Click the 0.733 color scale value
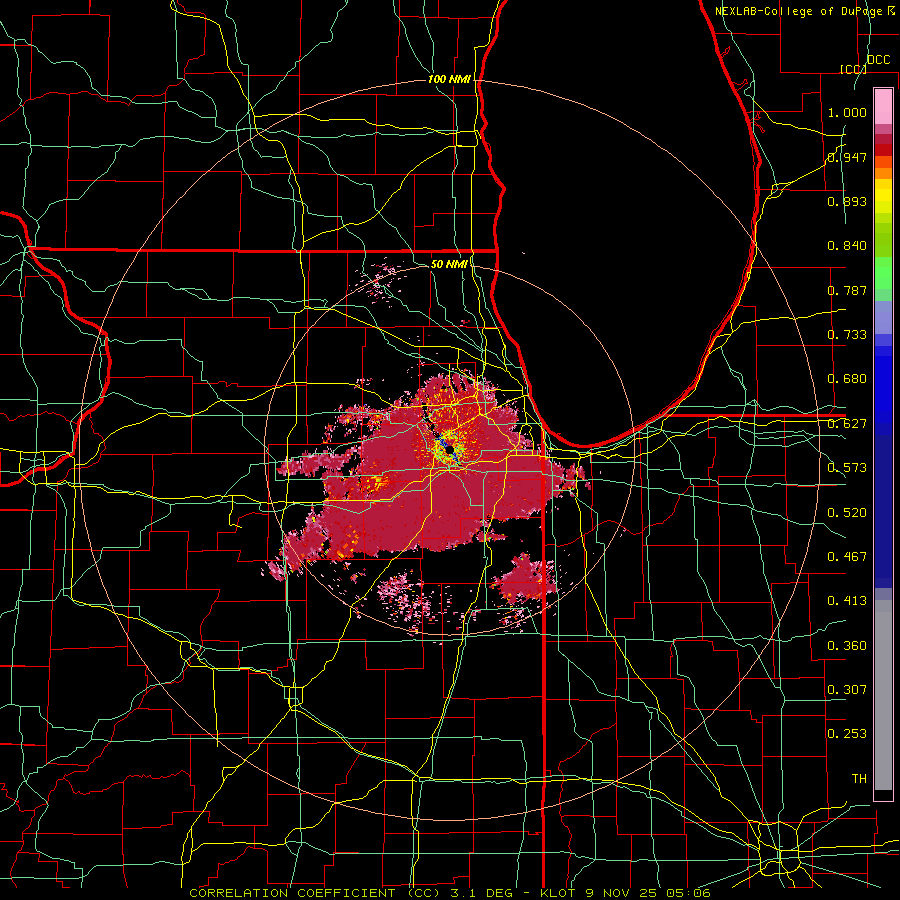This screenshot has width=900, height=900. coord(847,335)
